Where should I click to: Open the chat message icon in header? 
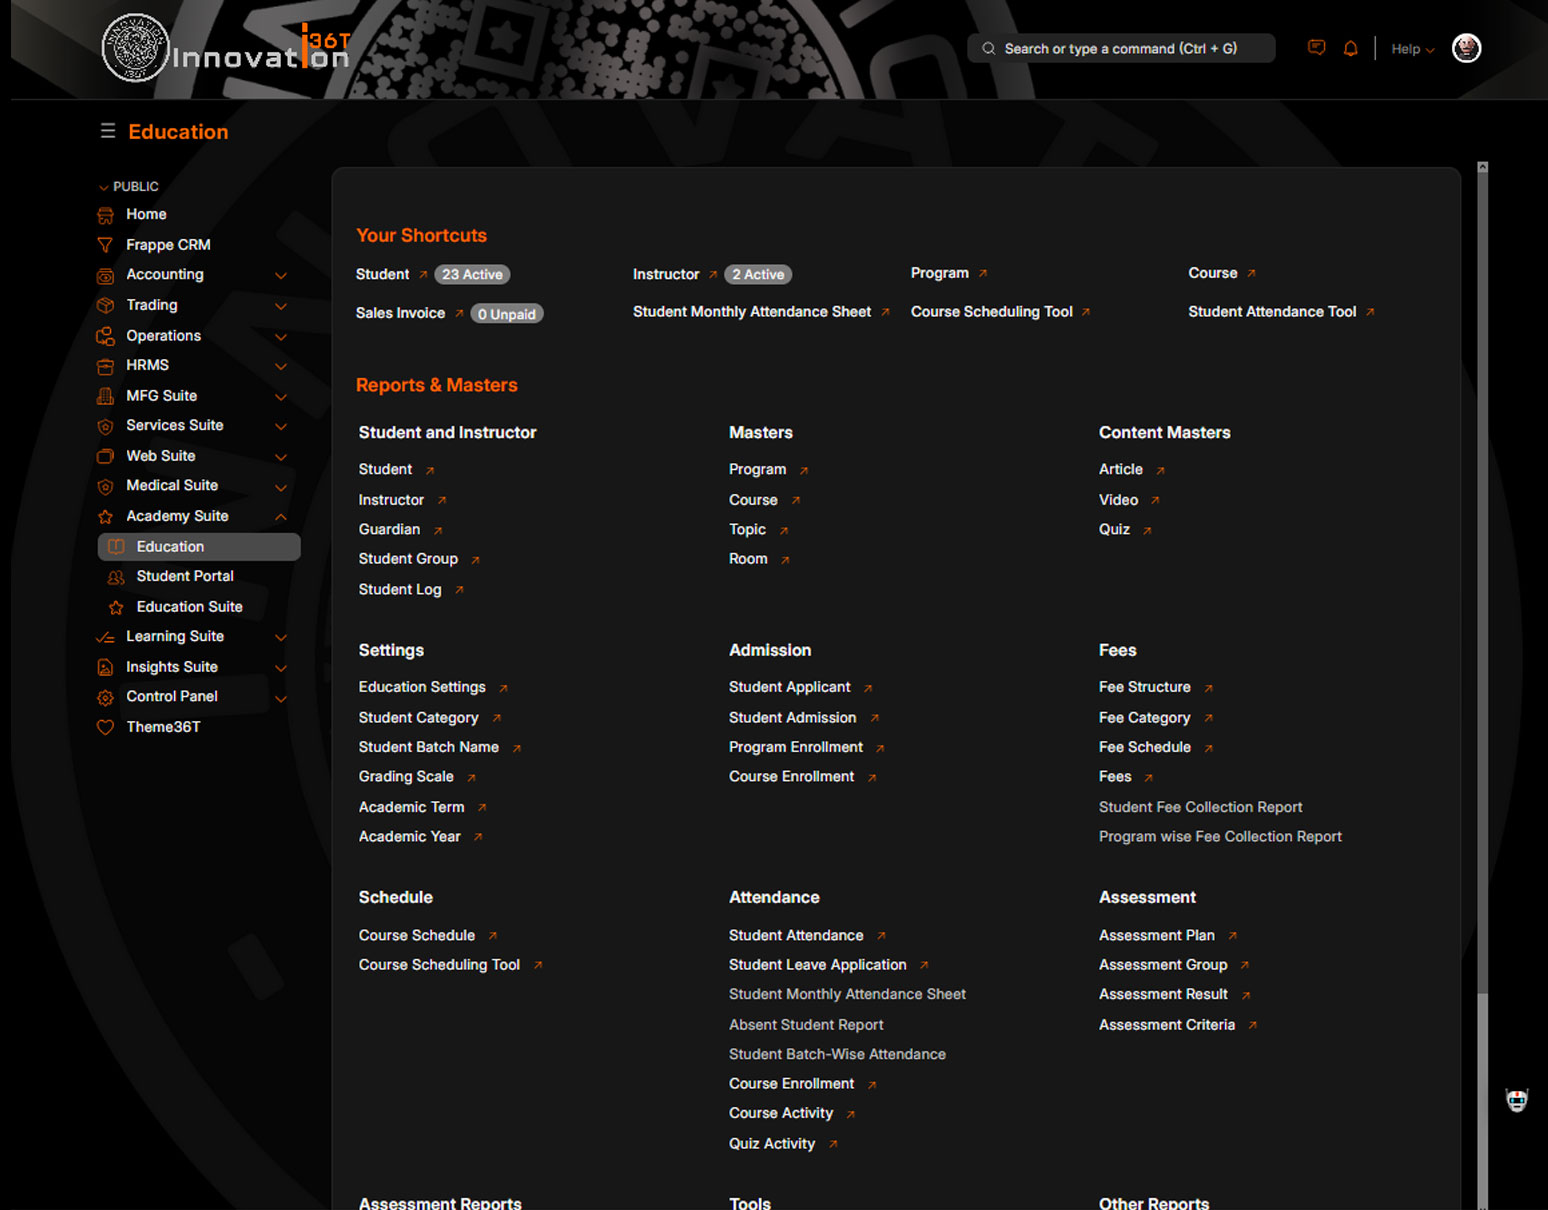coord(1316,48)
